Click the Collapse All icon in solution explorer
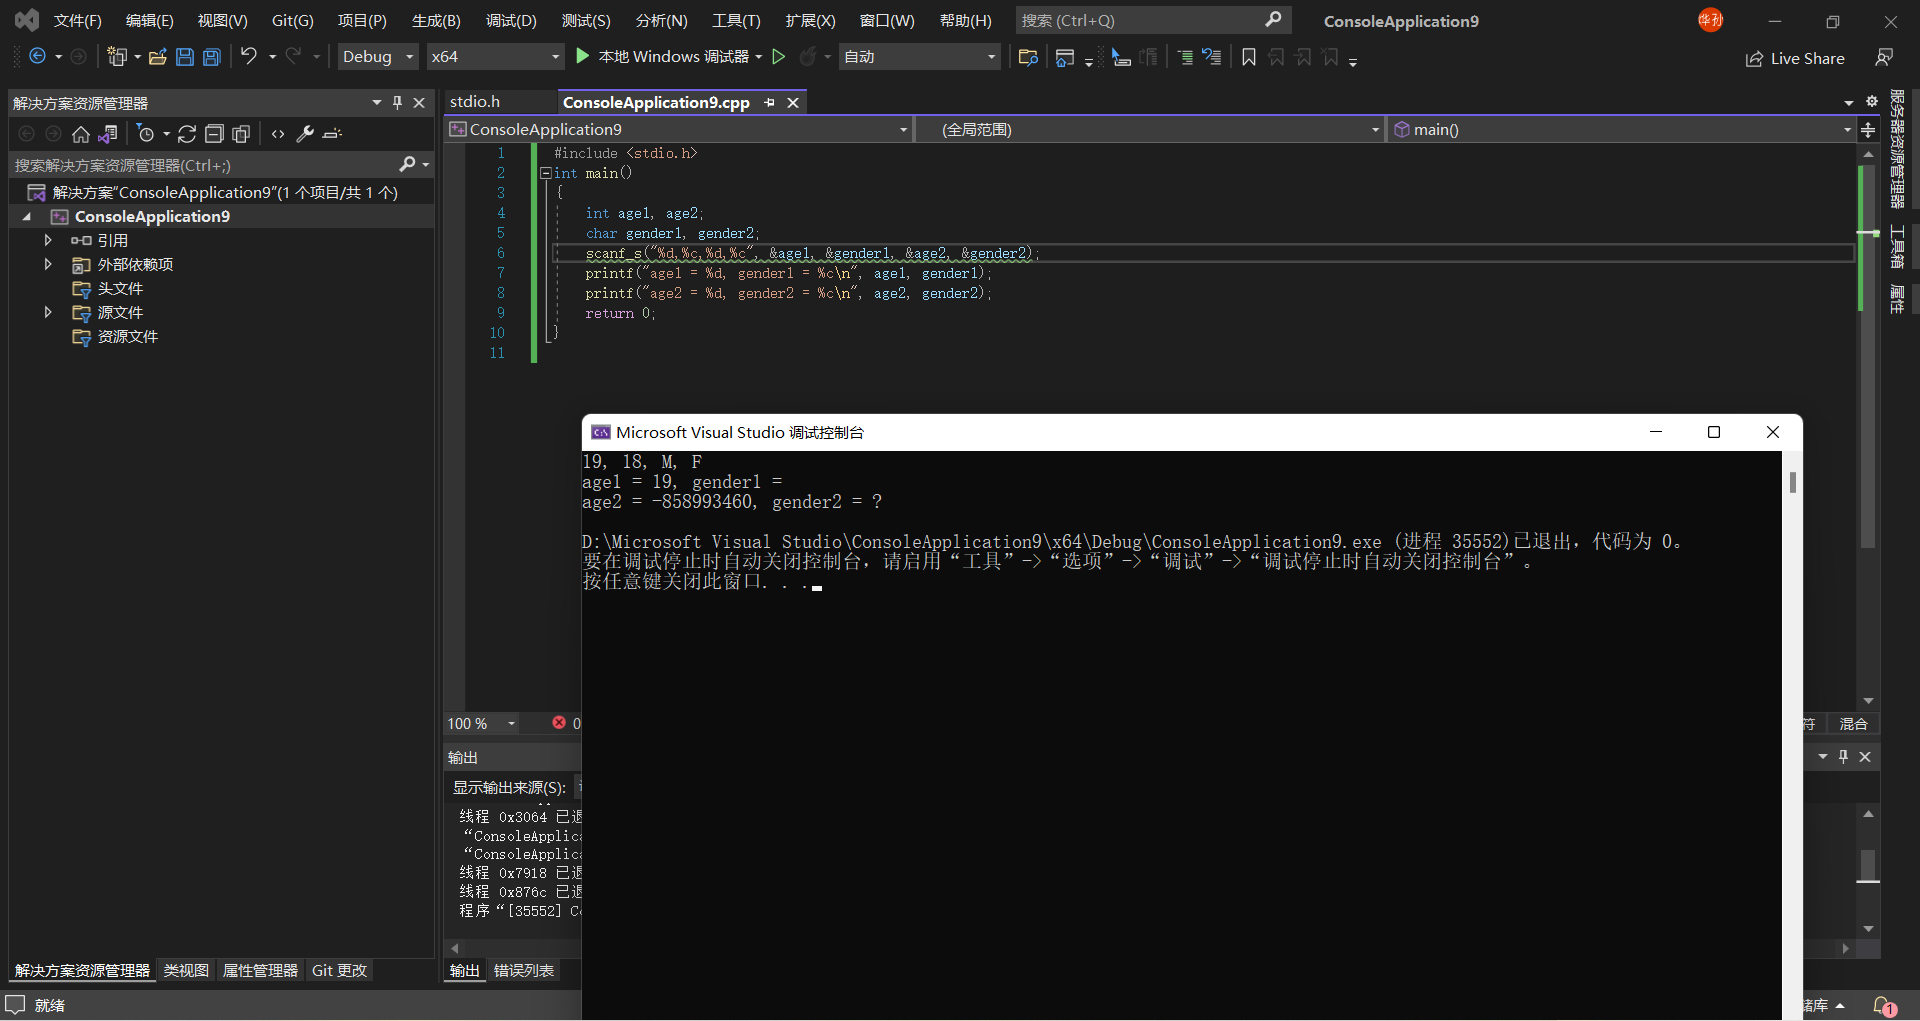This screenshot has width=1920, height=1021. (x=214, y=134)
